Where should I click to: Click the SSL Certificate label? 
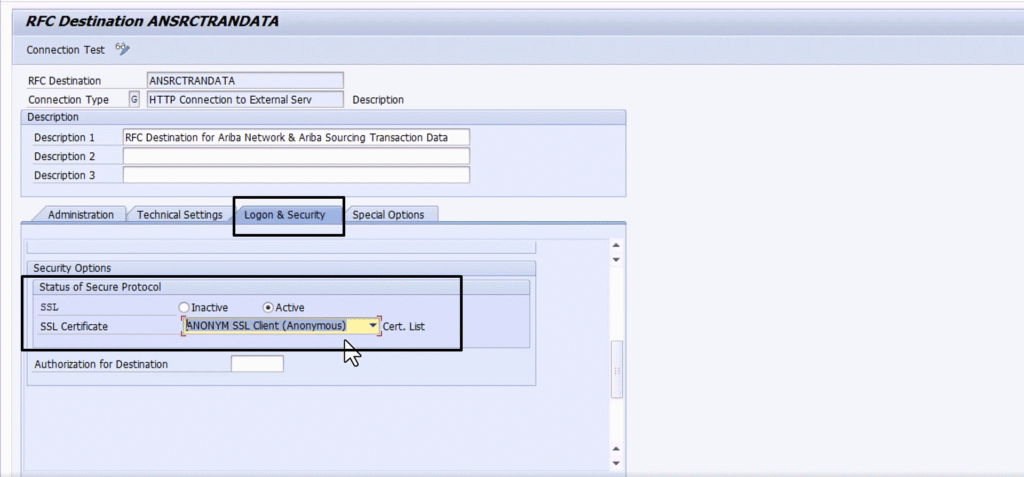tap(74, 326)
